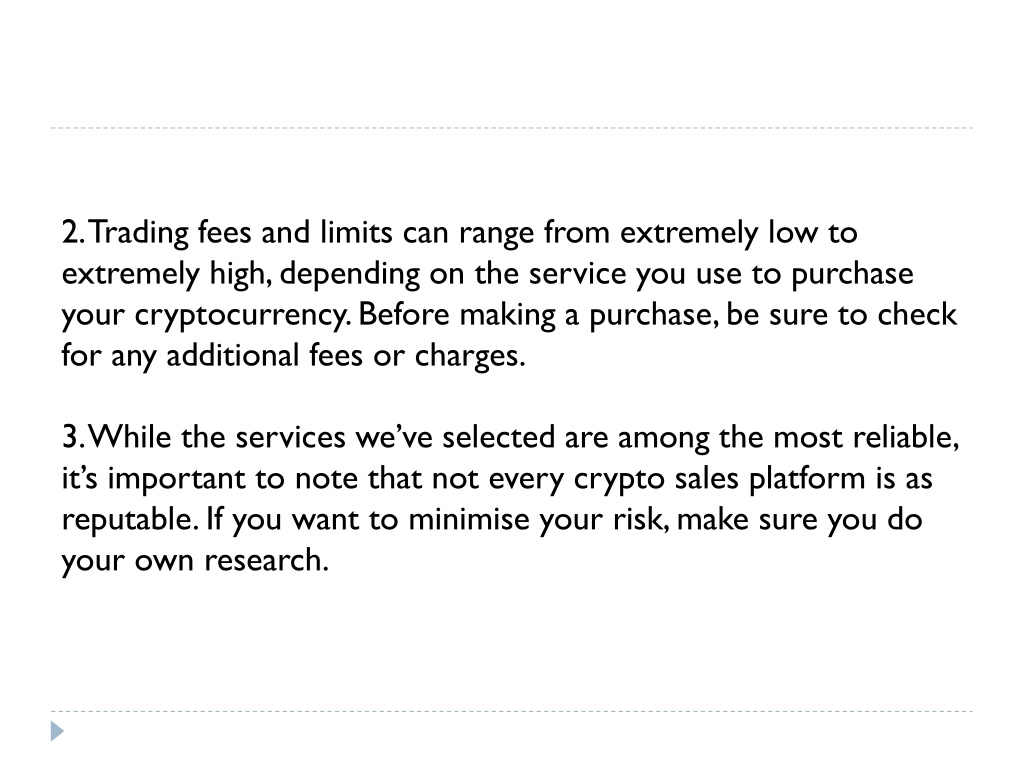Screen dimensions: 1024x768
Task: Click the blue triangle arrow icon
Action: point(57,731)
